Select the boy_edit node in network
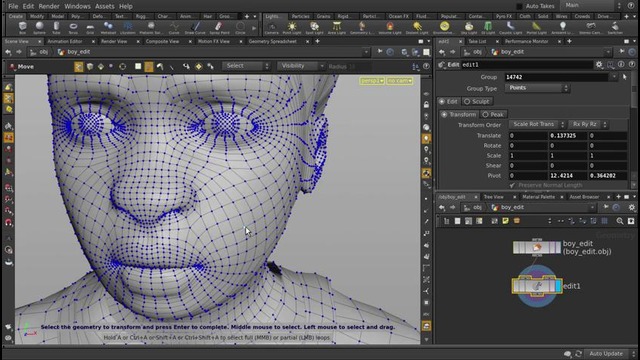 (537, 247)
